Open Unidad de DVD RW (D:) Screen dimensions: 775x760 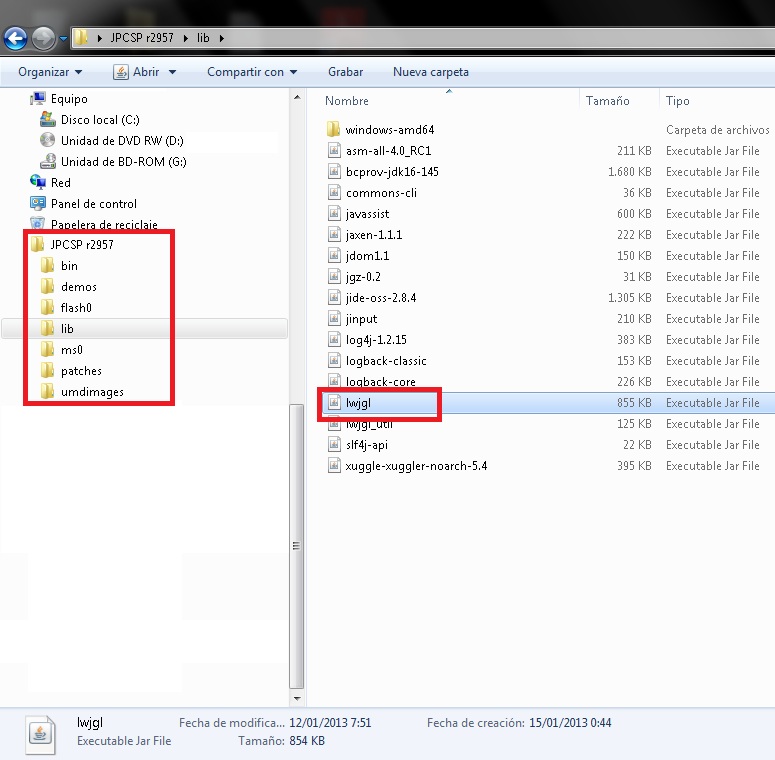121,141
